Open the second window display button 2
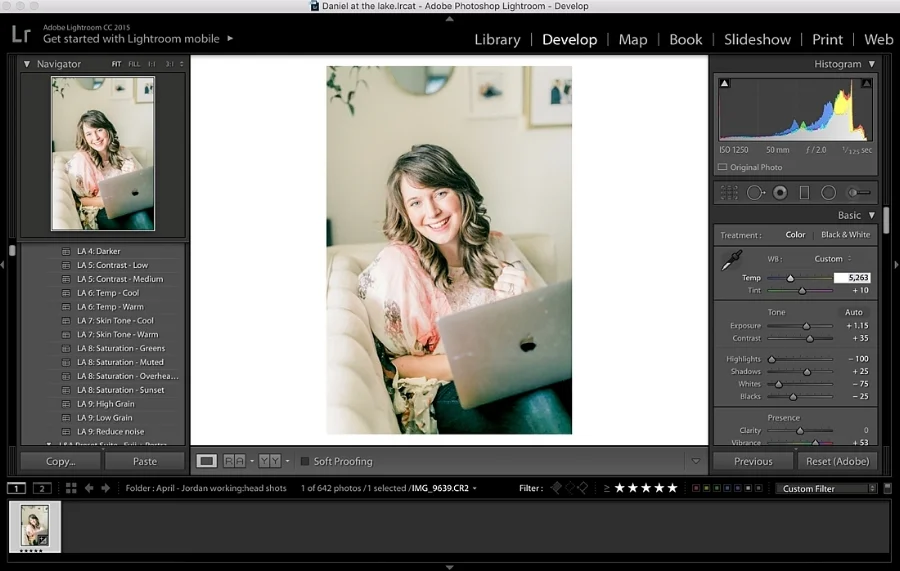This screenshot has height=571, width=900. coord(42,488)
